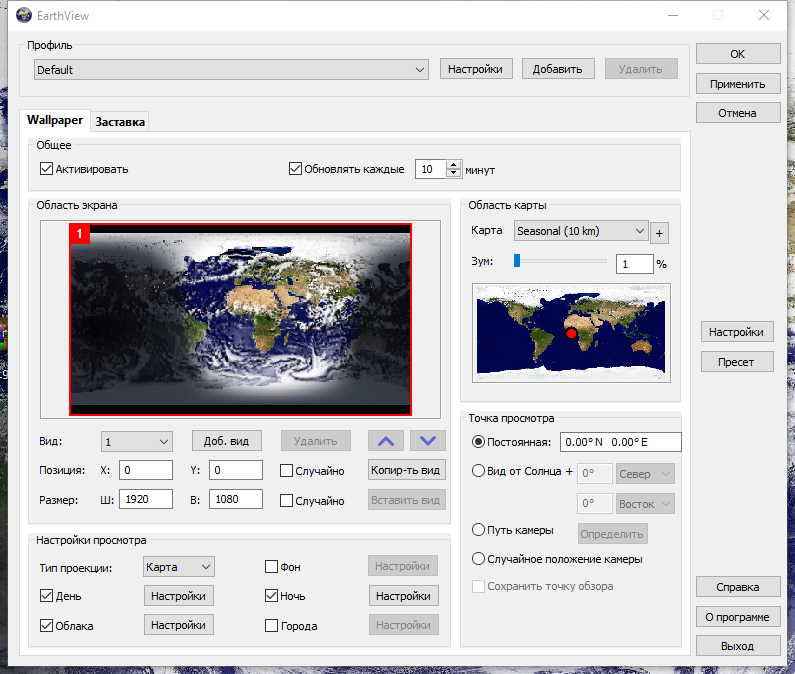The image size is (795, 674).
Task: Click the up arrow view order button
Action: (x=386, y=441)
